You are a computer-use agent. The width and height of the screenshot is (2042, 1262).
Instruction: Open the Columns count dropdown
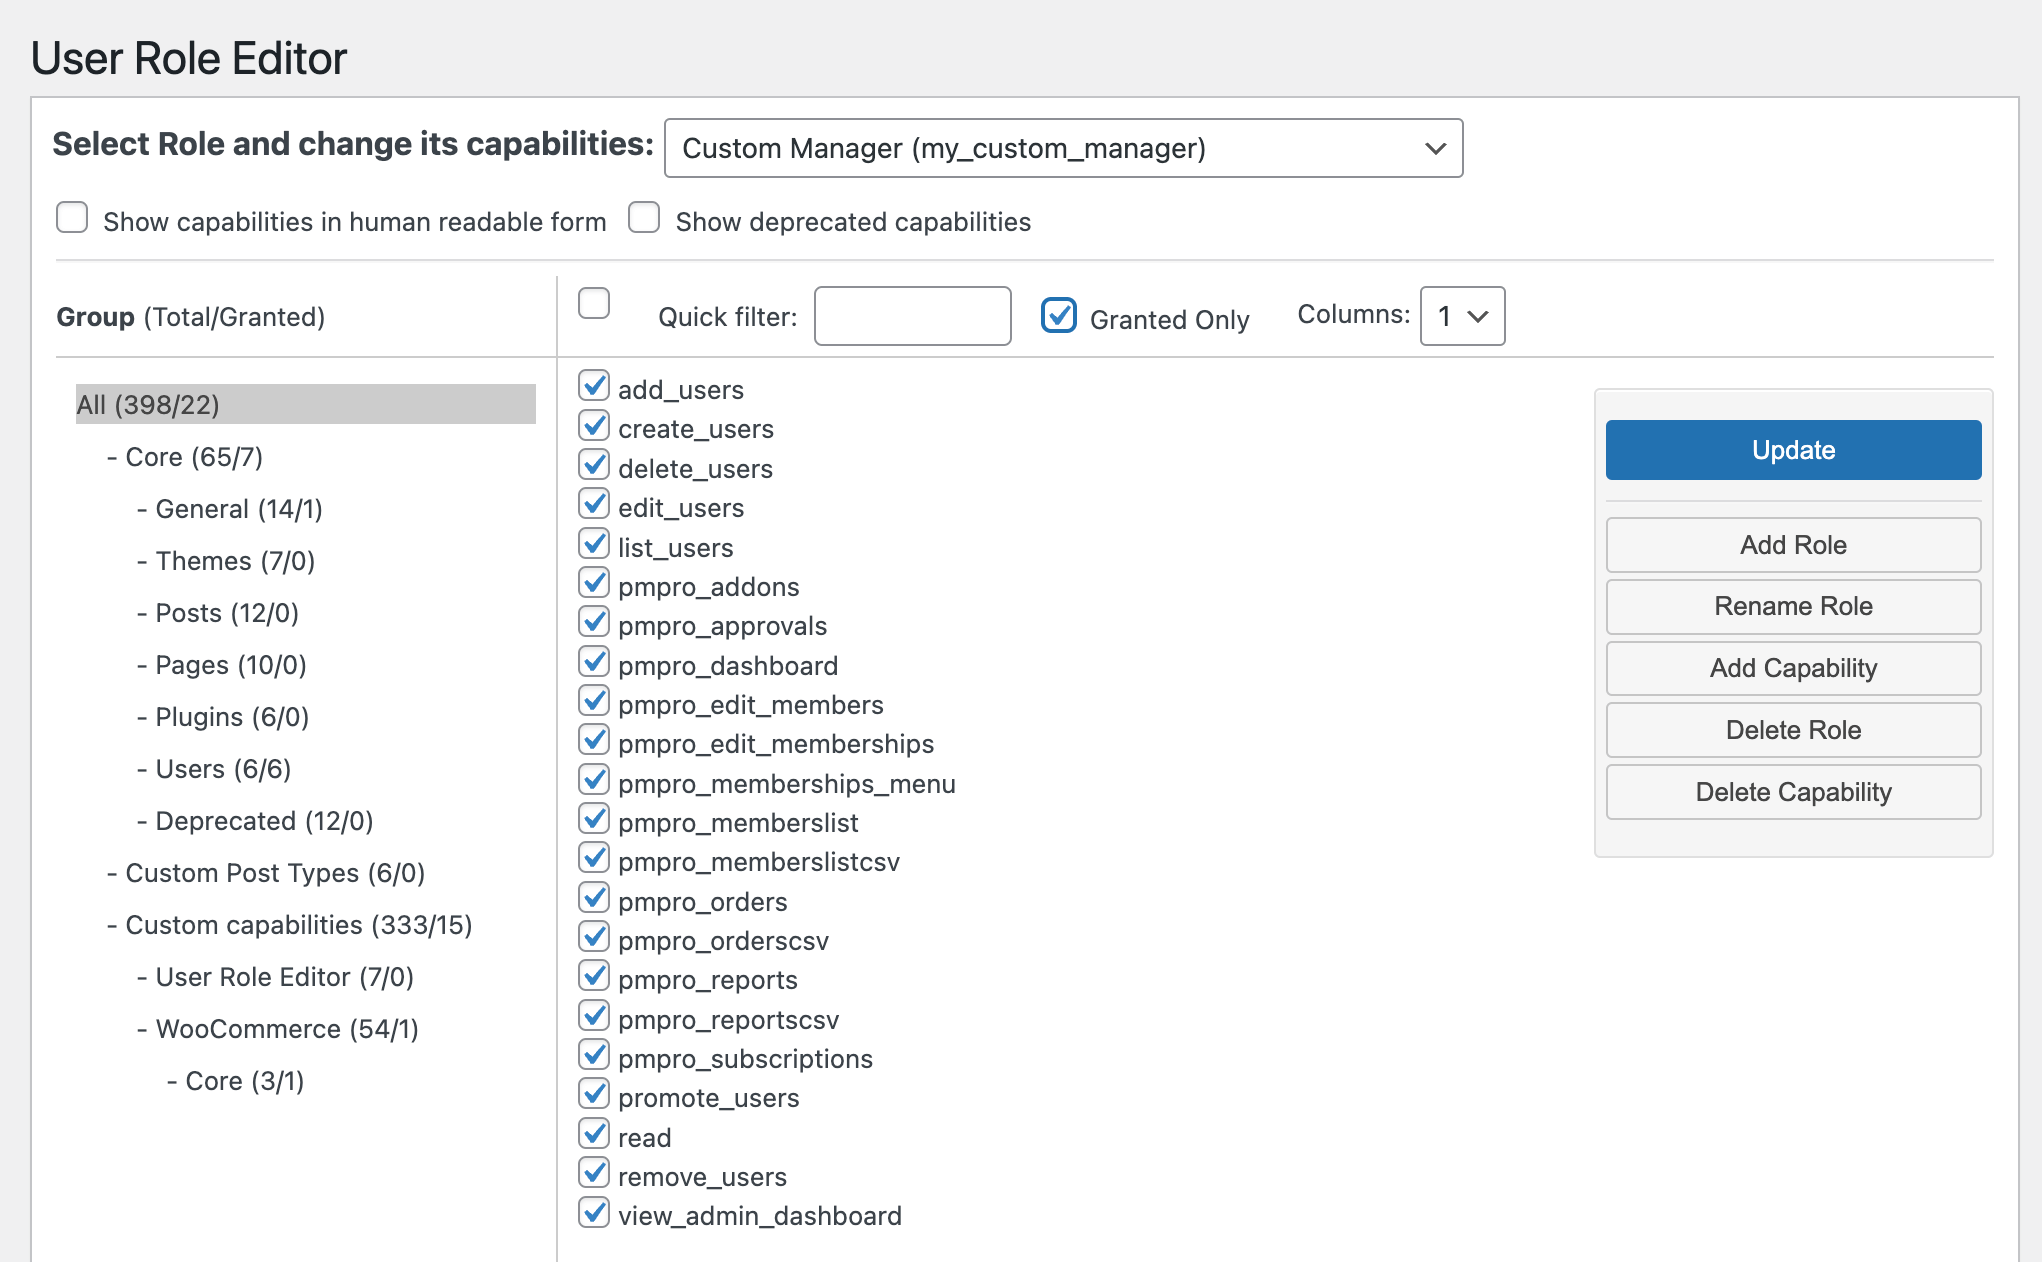pos(1461,316)
